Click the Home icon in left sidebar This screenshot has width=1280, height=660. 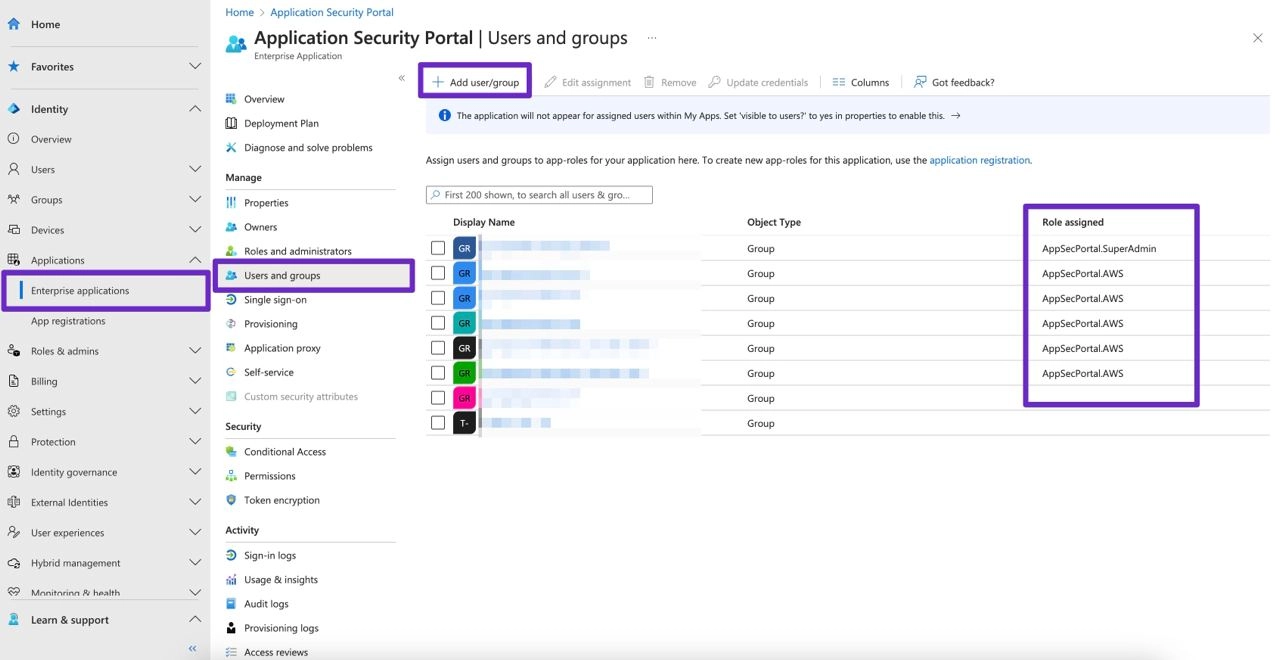click(x=14, y=24)
